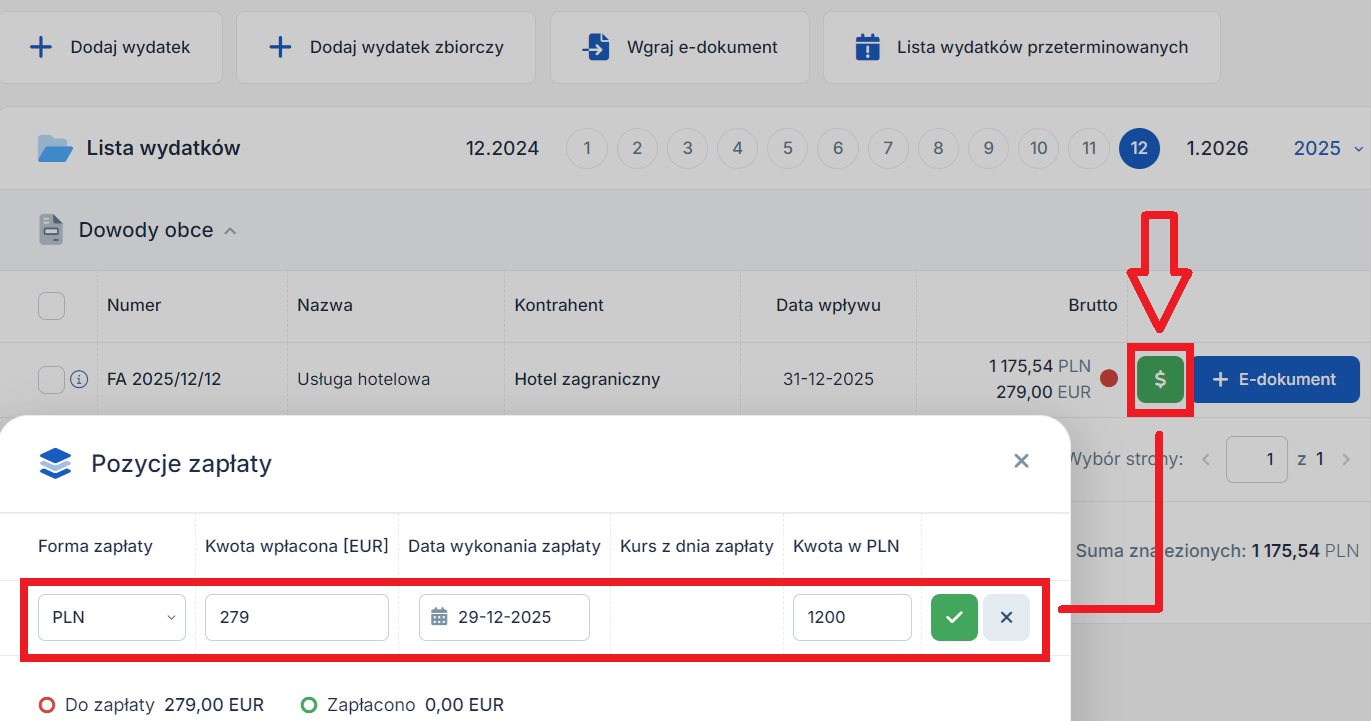
Task: Click Wgraj e-dokument upload button
Action: pos(679,47)
